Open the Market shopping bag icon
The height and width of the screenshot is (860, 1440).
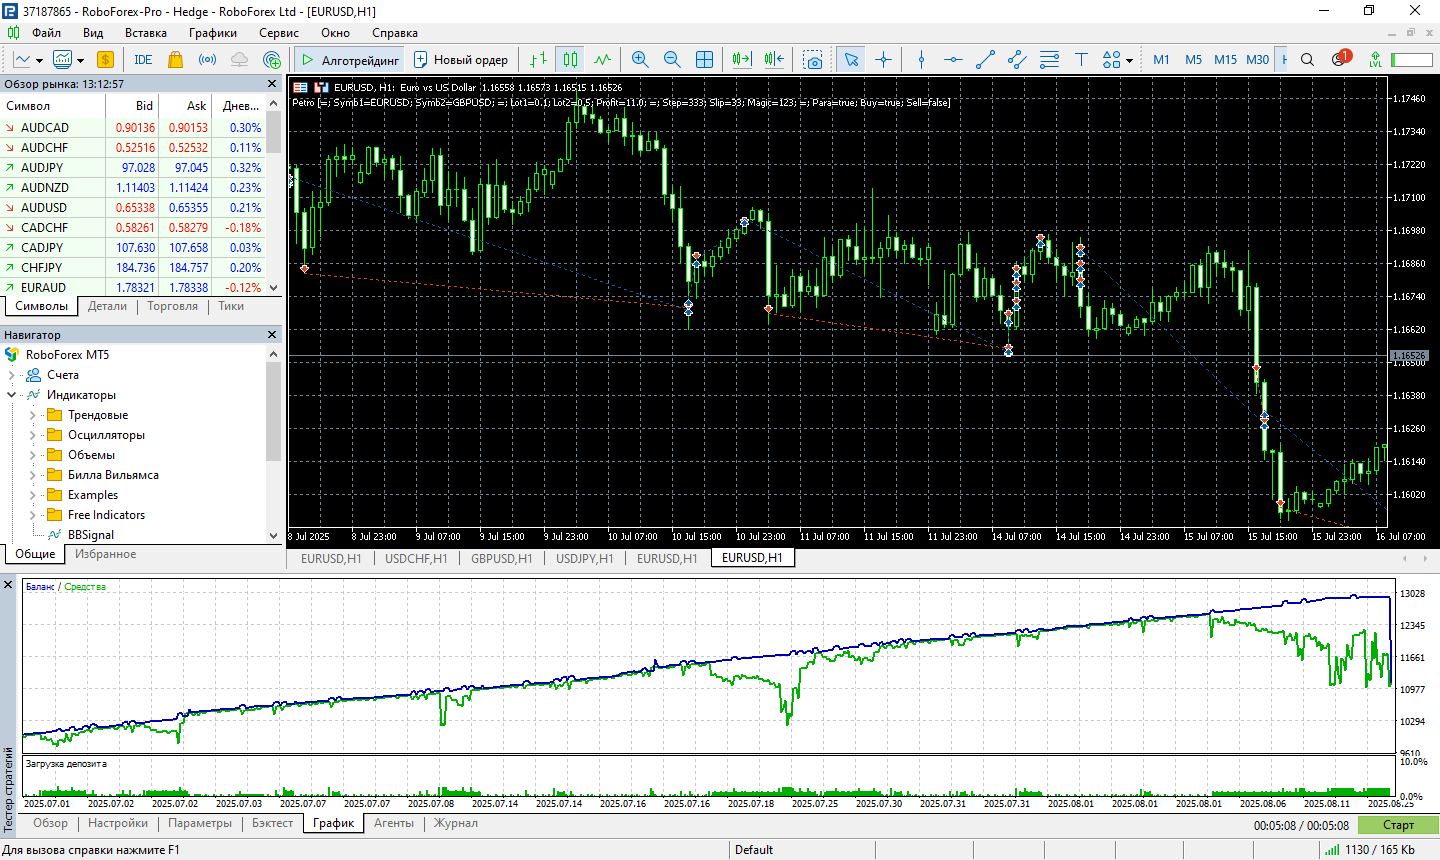point(176,60)
